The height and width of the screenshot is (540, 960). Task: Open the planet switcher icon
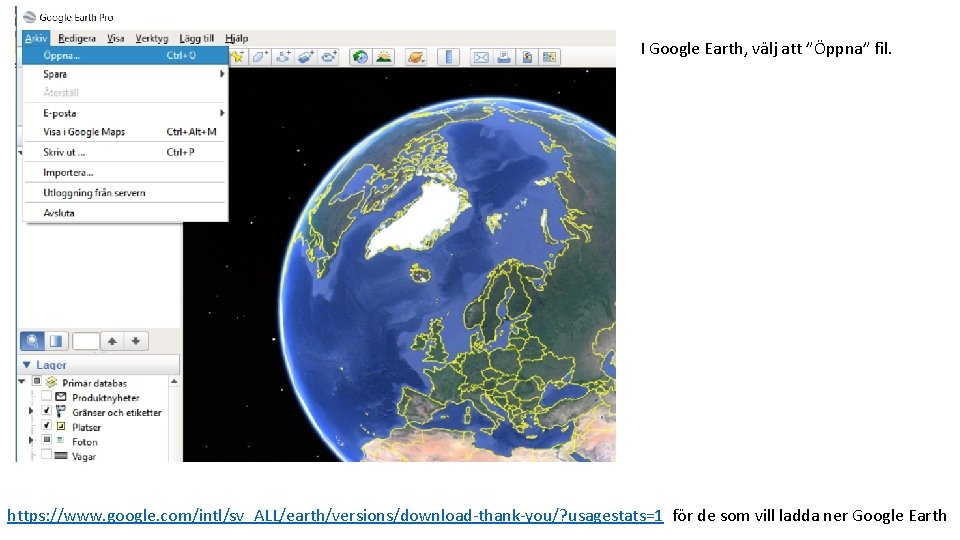coord(416,57)
